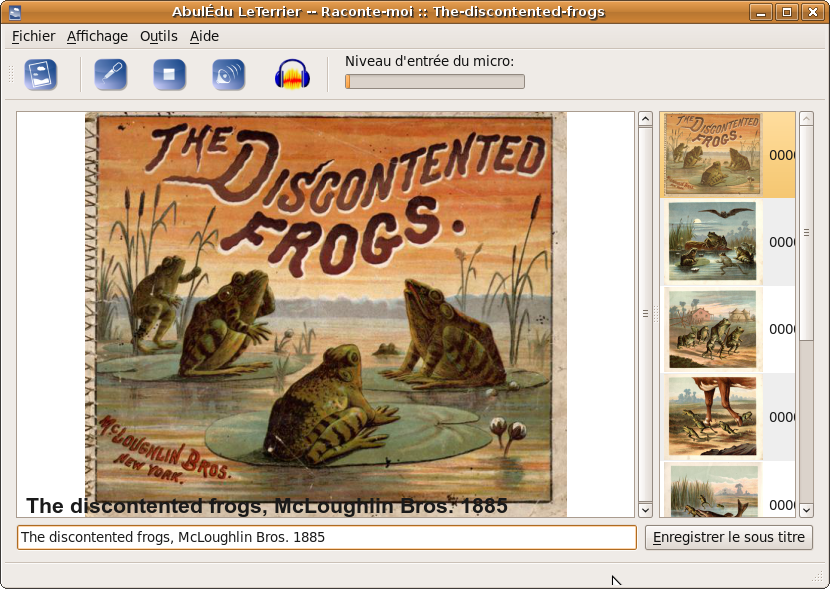Select the reeds and swamp thumbnail
This screenshot has width=830, height=589.
point(713,490)
